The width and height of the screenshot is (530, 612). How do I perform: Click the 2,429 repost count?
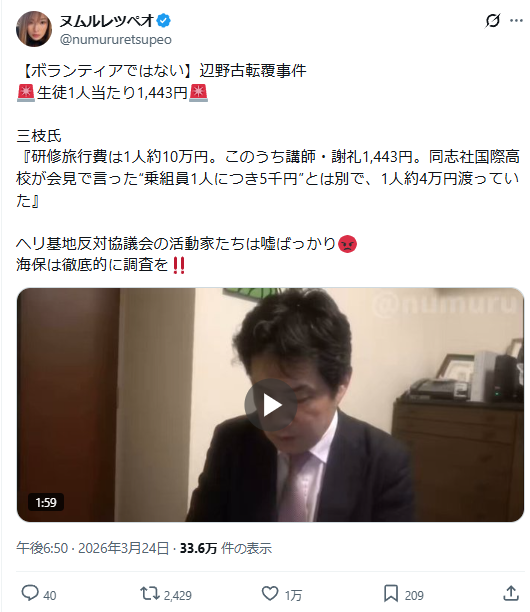click(178, 595)
